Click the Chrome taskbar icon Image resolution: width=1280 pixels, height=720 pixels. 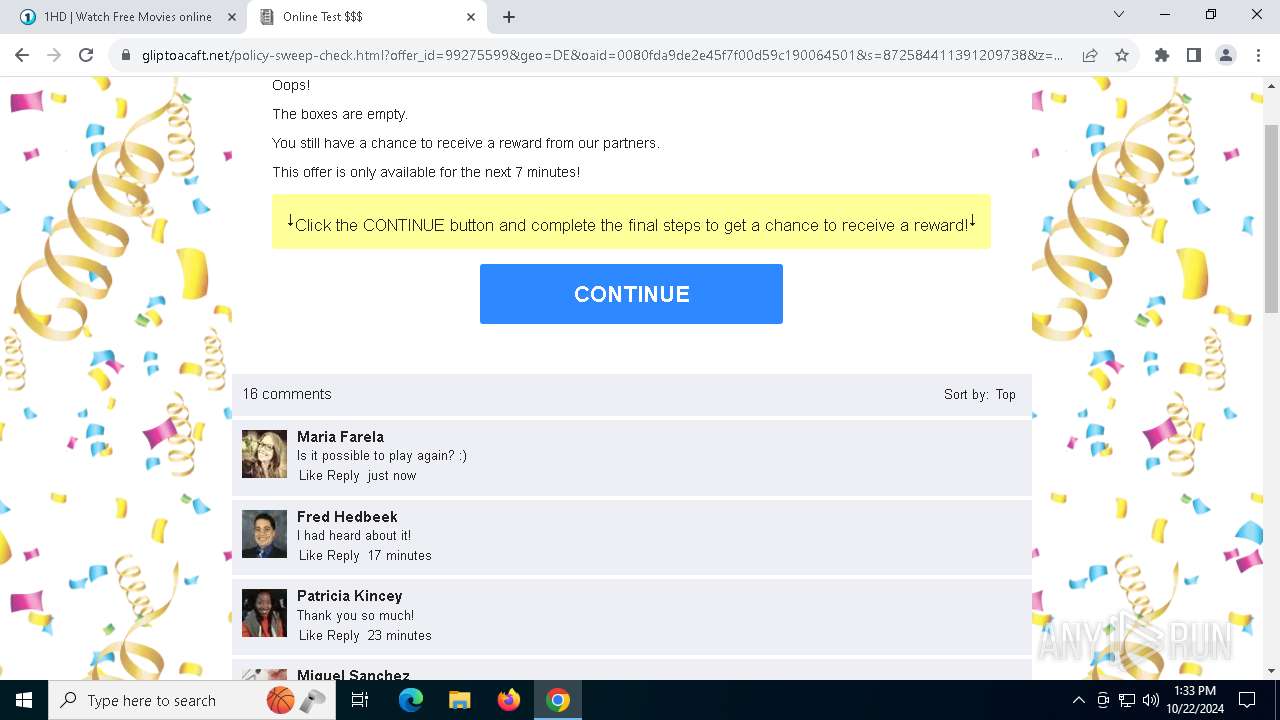pos(558,700)
